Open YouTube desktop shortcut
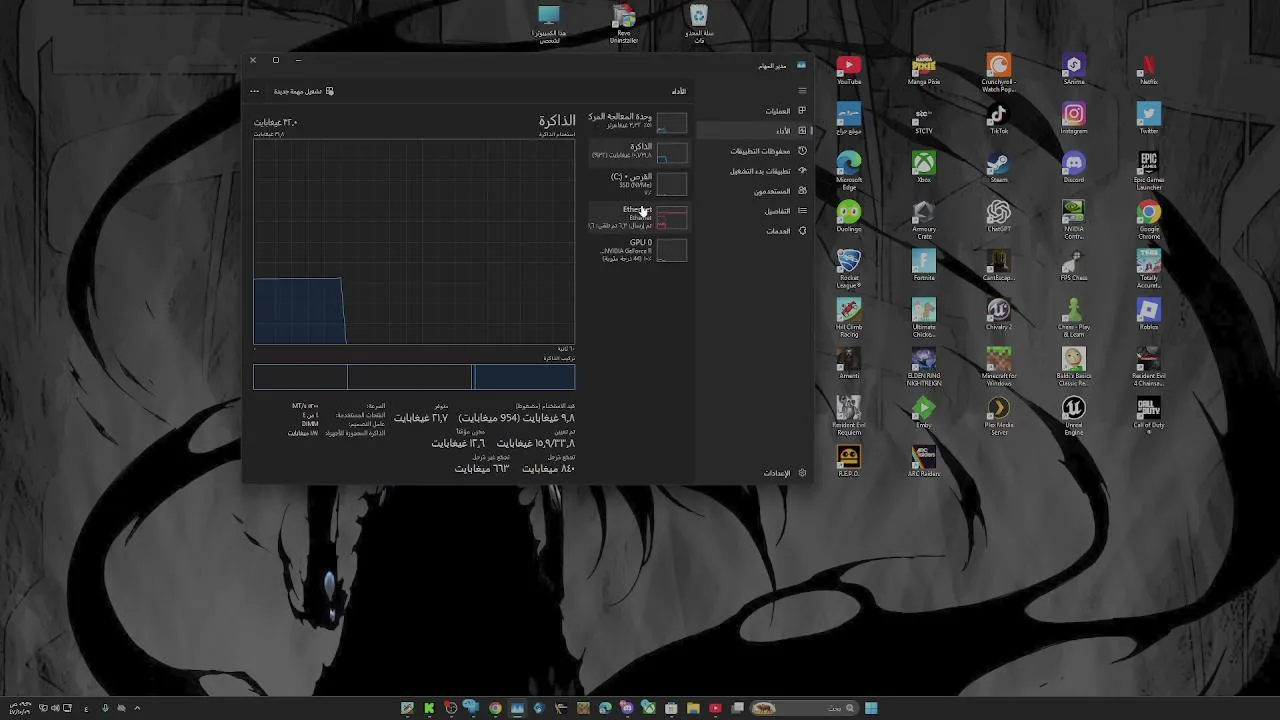This screenshot has width=1280, height=720. [849, 71]
